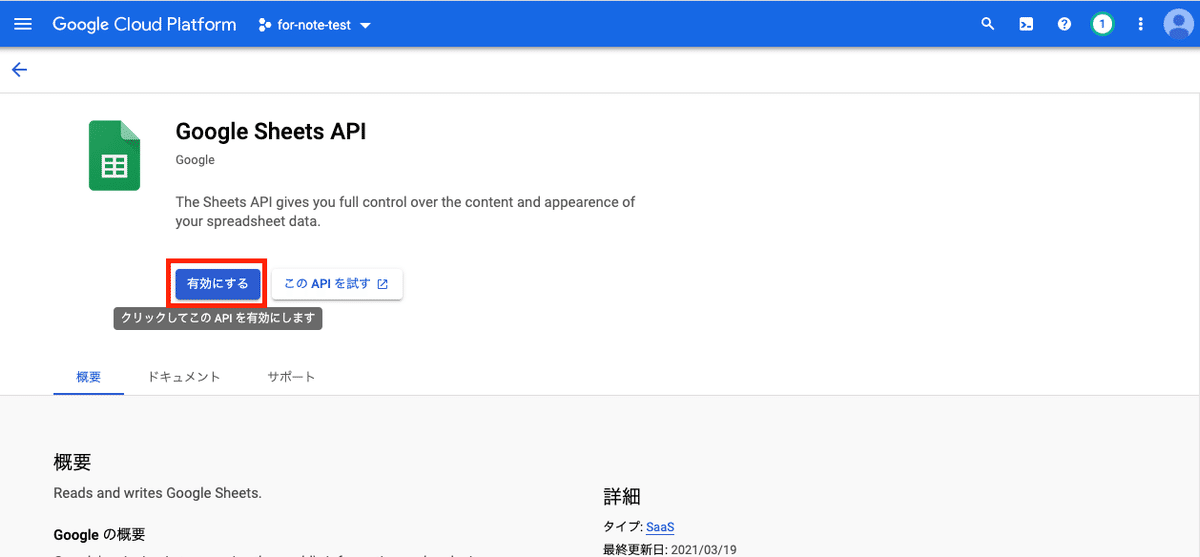Open the hamburger navigation menu
The width and height of the screenshot is (1200, 557).
23,24
